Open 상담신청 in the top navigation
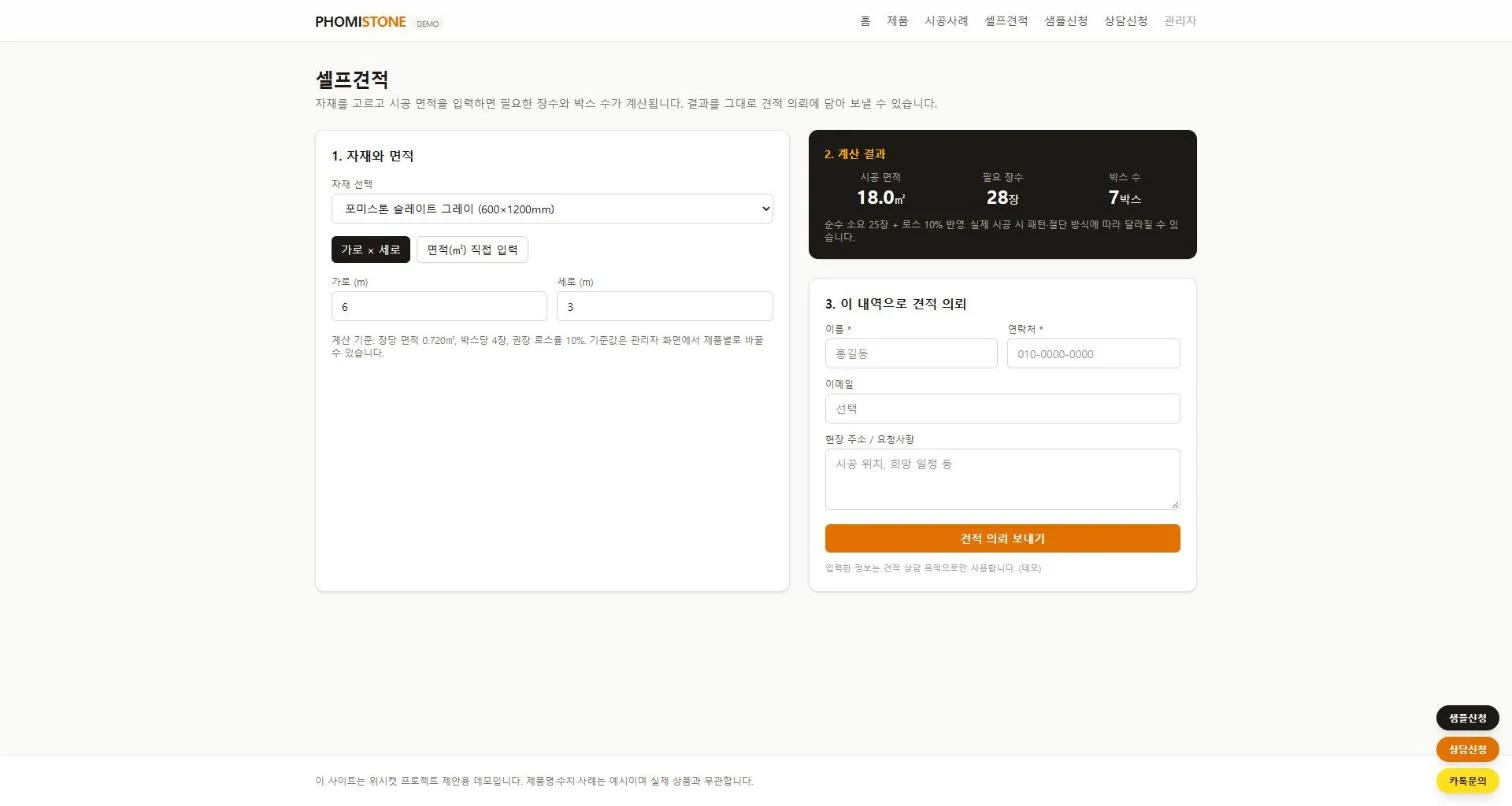The image size is (1512, 806). [1126, 21]
